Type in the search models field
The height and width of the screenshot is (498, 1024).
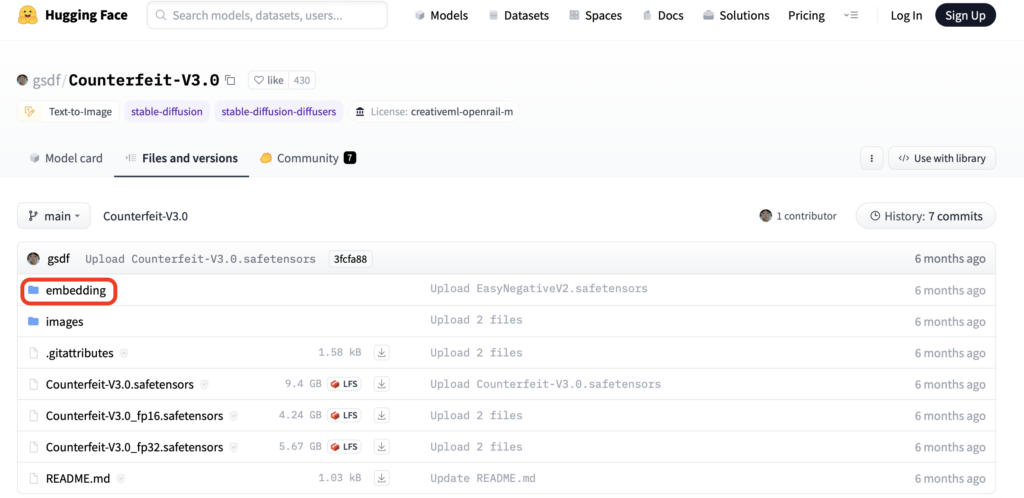coord(268,16)
